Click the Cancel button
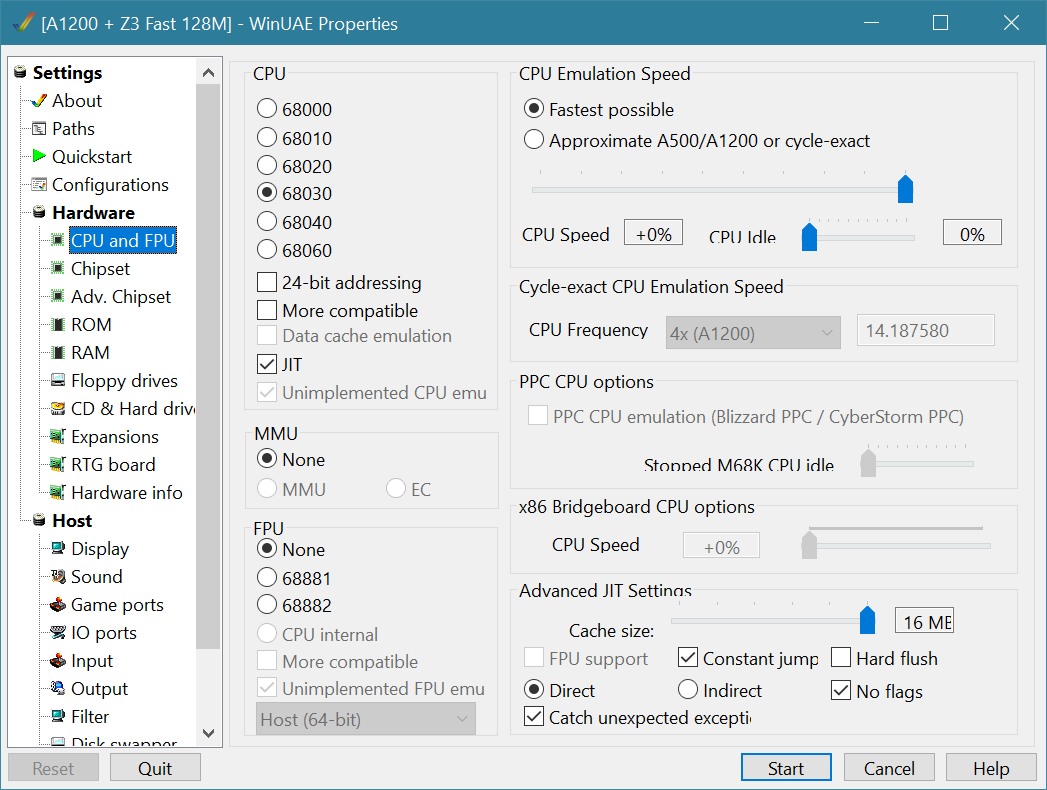The width and height of the screenshot is (1047, 790). 889,768
